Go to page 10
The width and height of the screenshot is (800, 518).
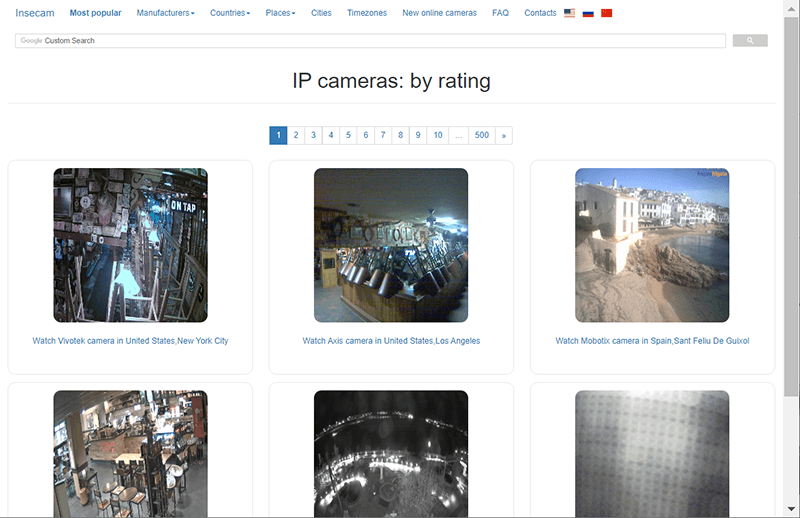[438, 135]
